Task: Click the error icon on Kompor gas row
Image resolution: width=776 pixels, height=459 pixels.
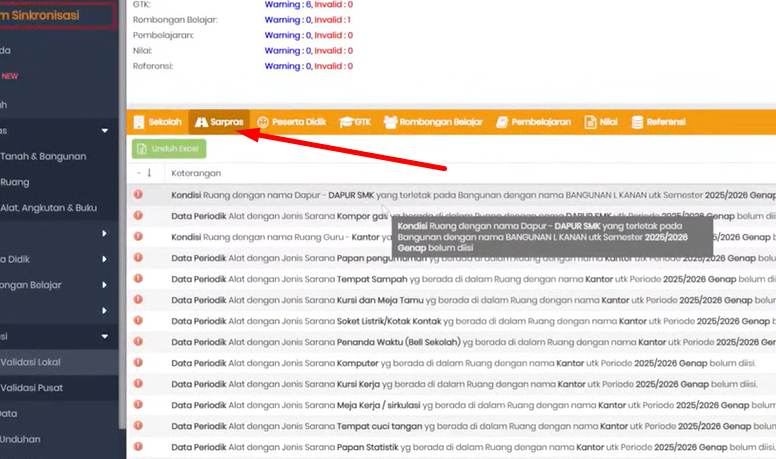Action: (x=138, y=216)
